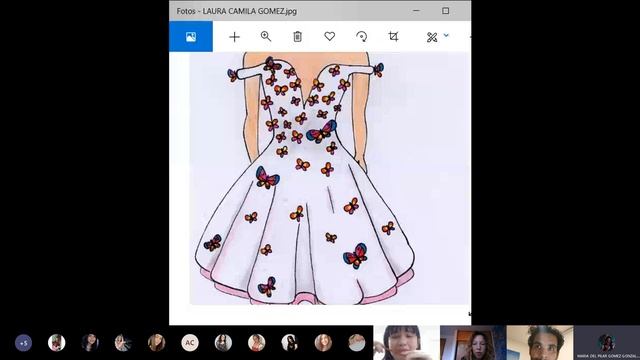Screen dimensions: 640x360
Task: Minimize the Fotos window
Action: click(416, 11)
